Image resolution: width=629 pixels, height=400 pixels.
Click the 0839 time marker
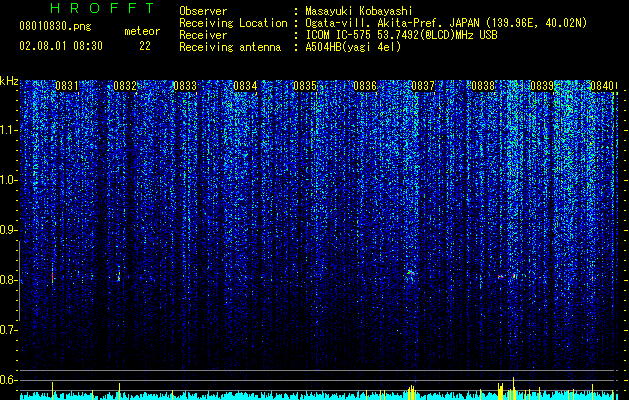click(x=542, y=86)
